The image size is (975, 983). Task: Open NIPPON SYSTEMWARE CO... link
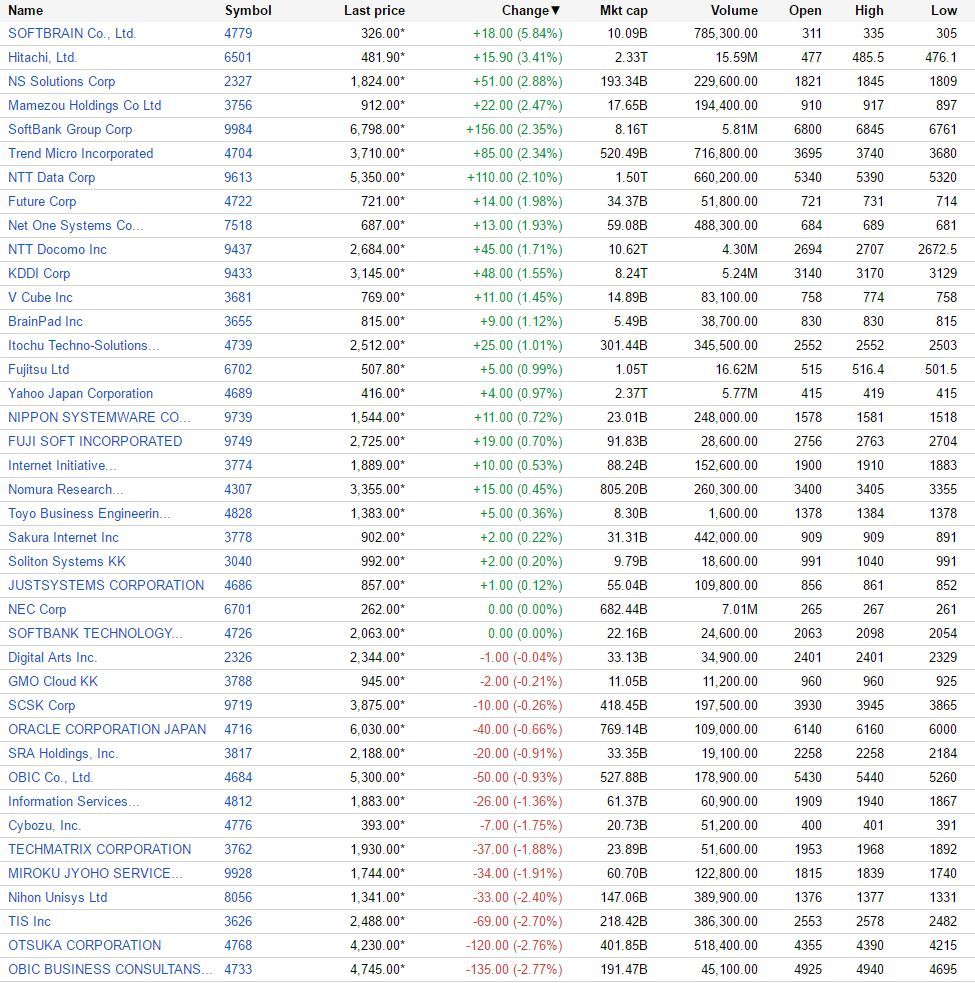click(99, 418)
